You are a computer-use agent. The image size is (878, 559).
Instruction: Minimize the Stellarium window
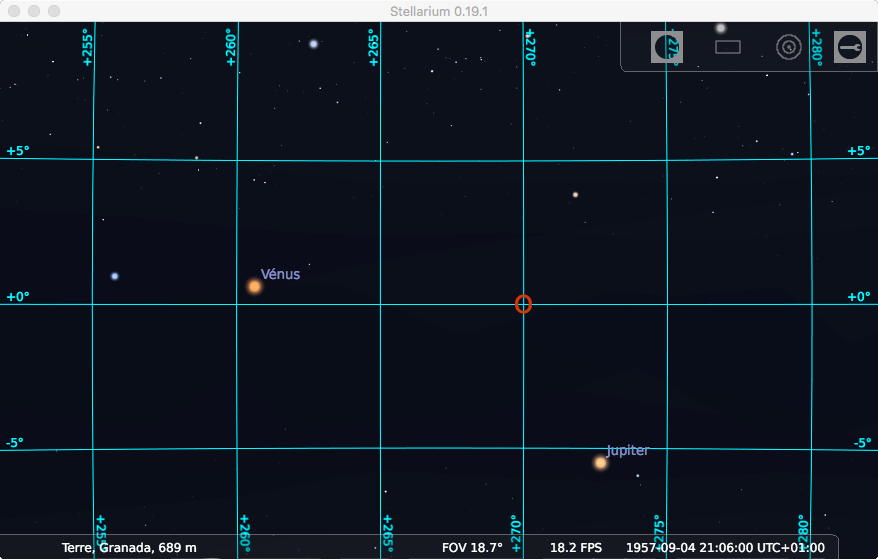[x=33, y=11]
